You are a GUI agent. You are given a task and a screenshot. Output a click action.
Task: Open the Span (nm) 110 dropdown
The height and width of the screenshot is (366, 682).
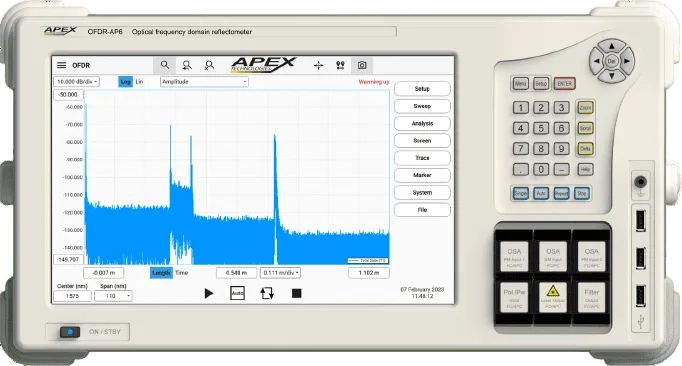(x=113, y=296)
